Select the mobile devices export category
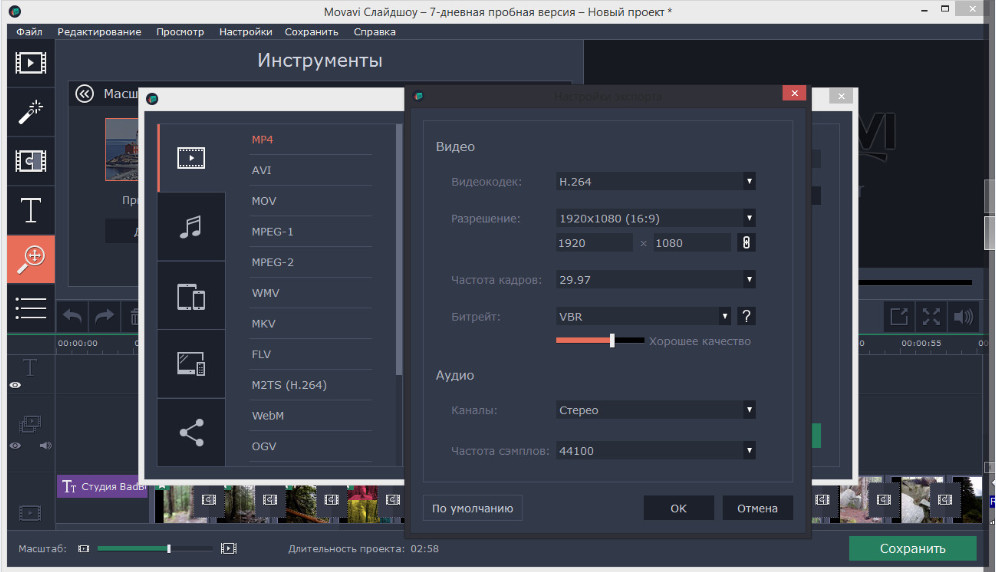This screenshot has width=996, height=572. click(191, 296)
